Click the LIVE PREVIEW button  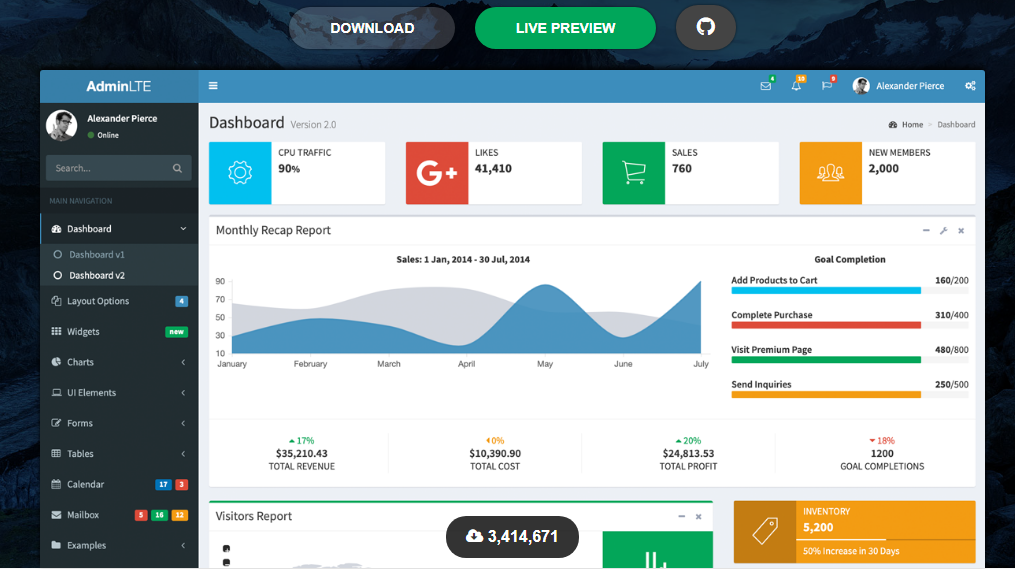565,28
